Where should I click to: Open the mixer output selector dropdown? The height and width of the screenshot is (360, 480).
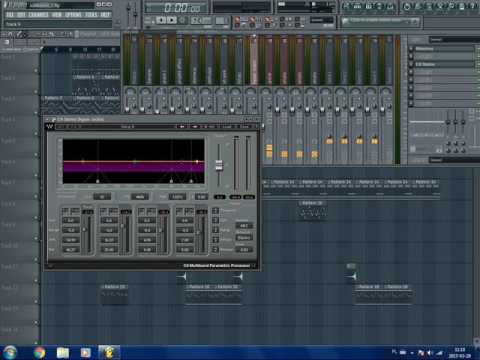tap(453, 160)
